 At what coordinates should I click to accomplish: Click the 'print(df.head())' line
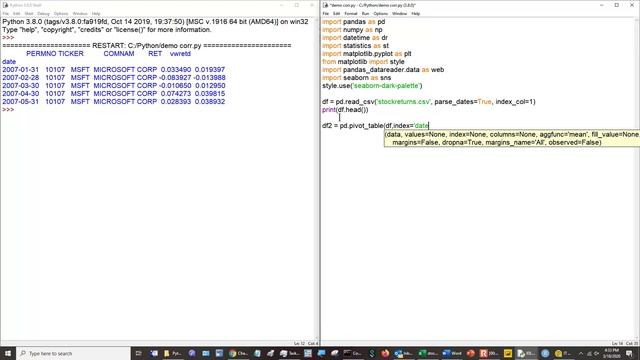(x=345, y=110)
